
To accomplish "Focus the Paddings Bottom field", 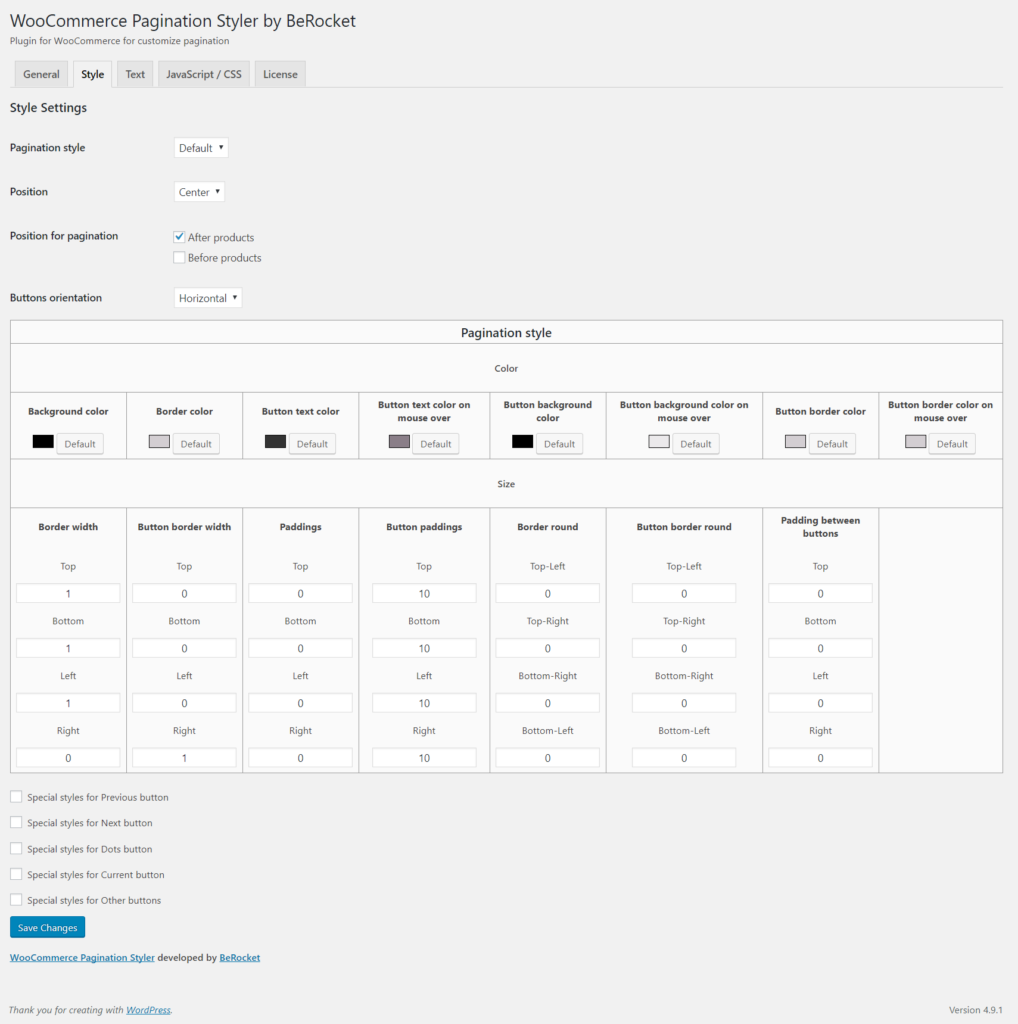I will (x=300, y=648).
